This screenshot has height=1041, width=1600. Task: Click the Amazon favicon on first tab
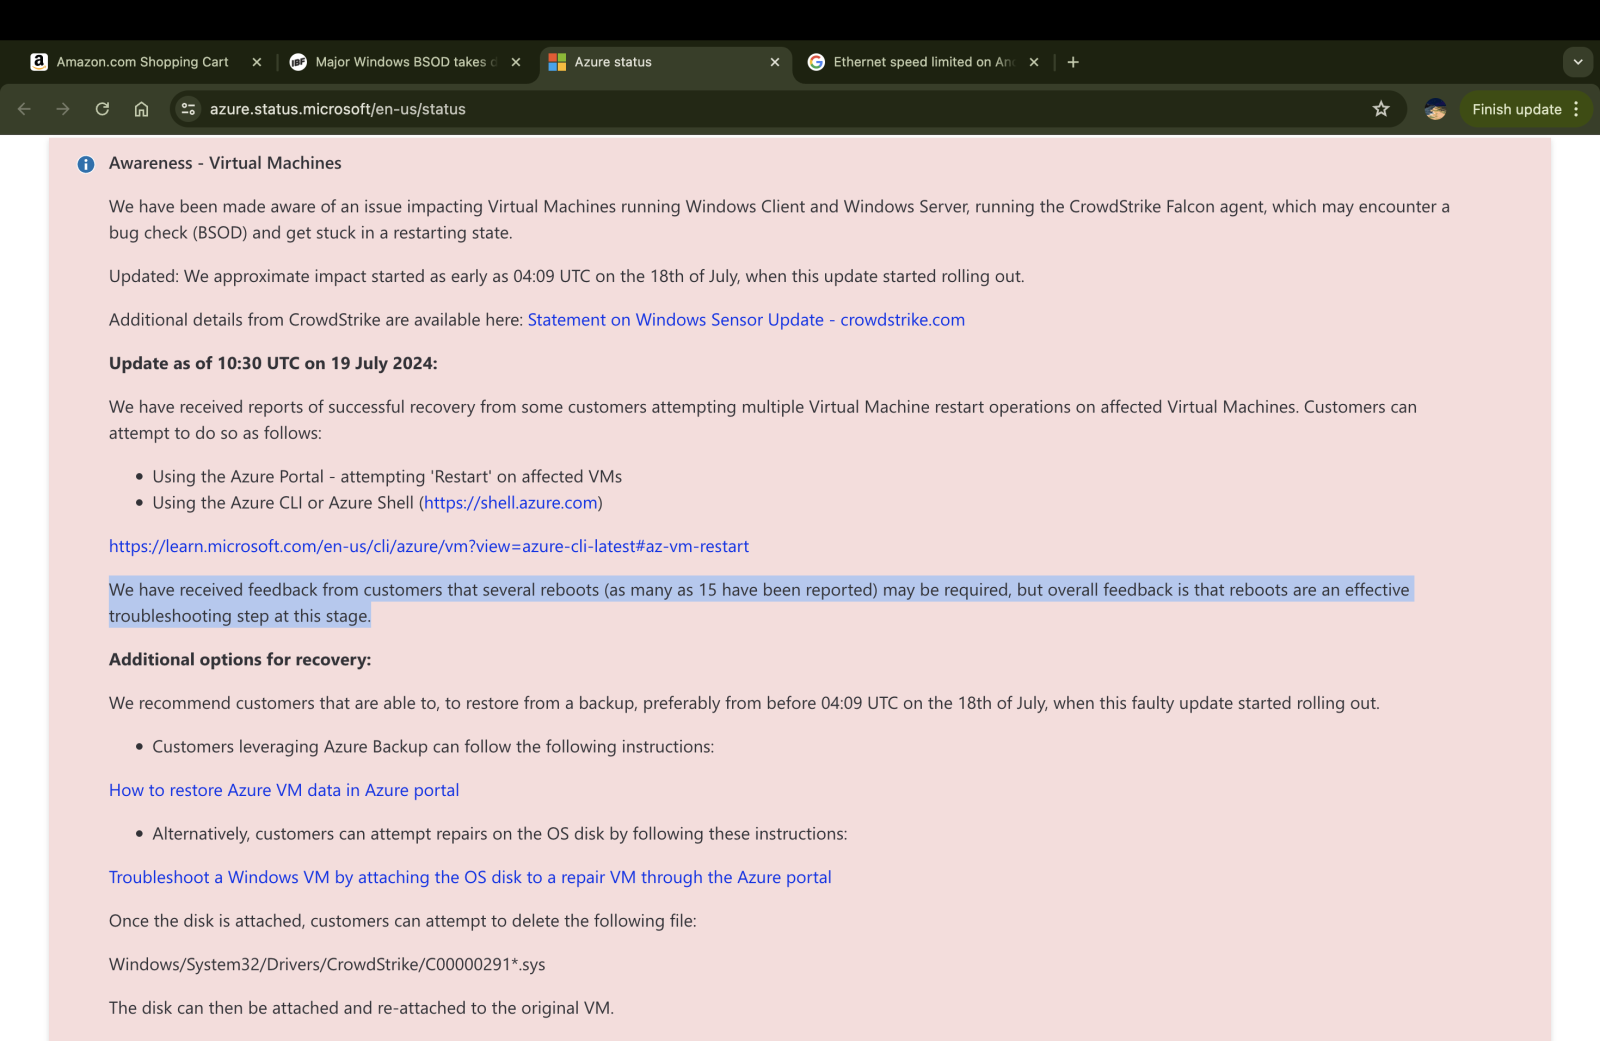39,62
